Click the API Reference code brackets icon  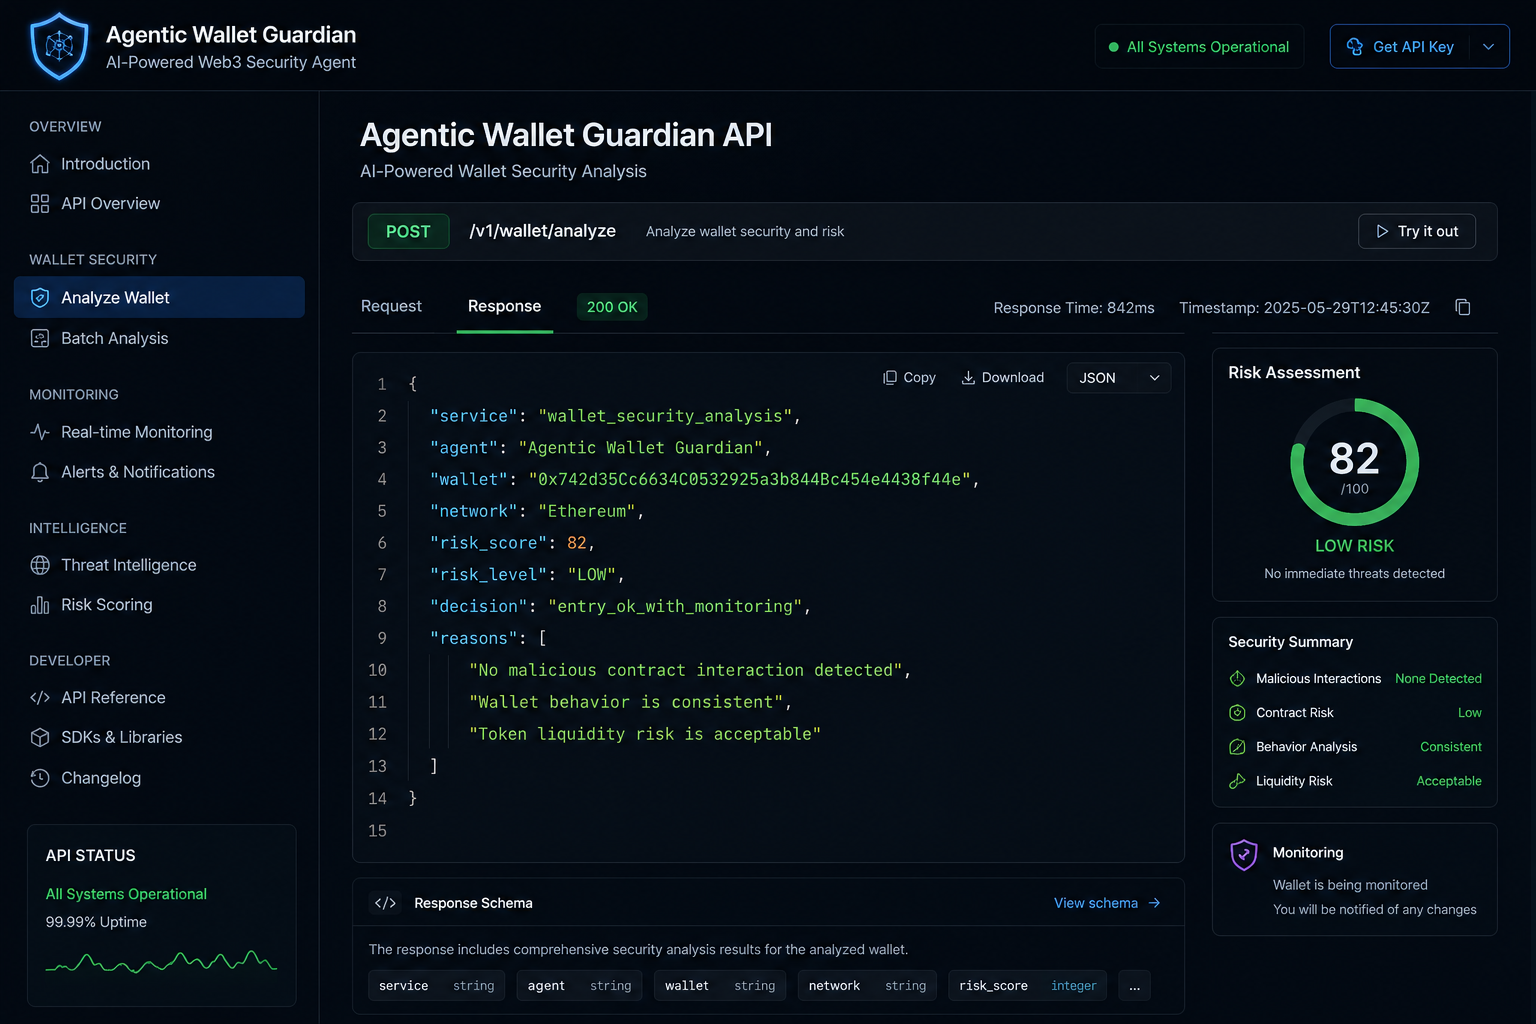[40, 698]
